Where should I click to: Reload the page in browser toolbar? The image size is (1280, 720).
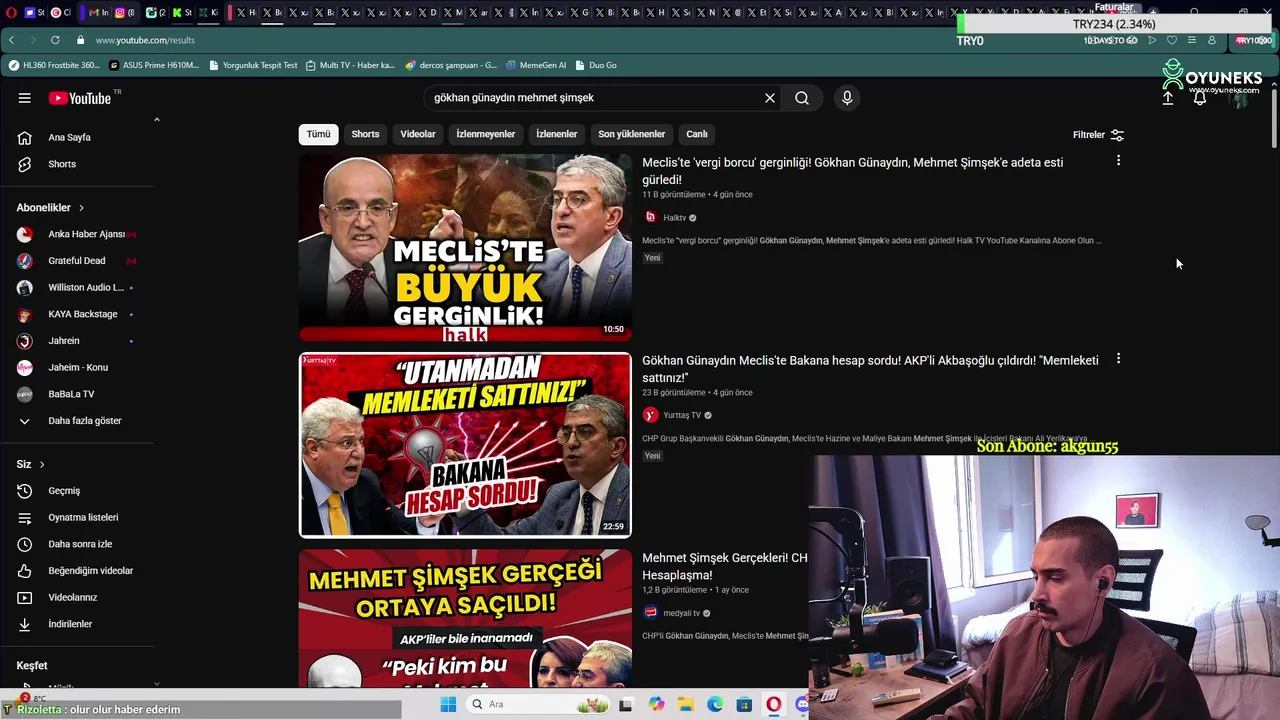(54, 40)
